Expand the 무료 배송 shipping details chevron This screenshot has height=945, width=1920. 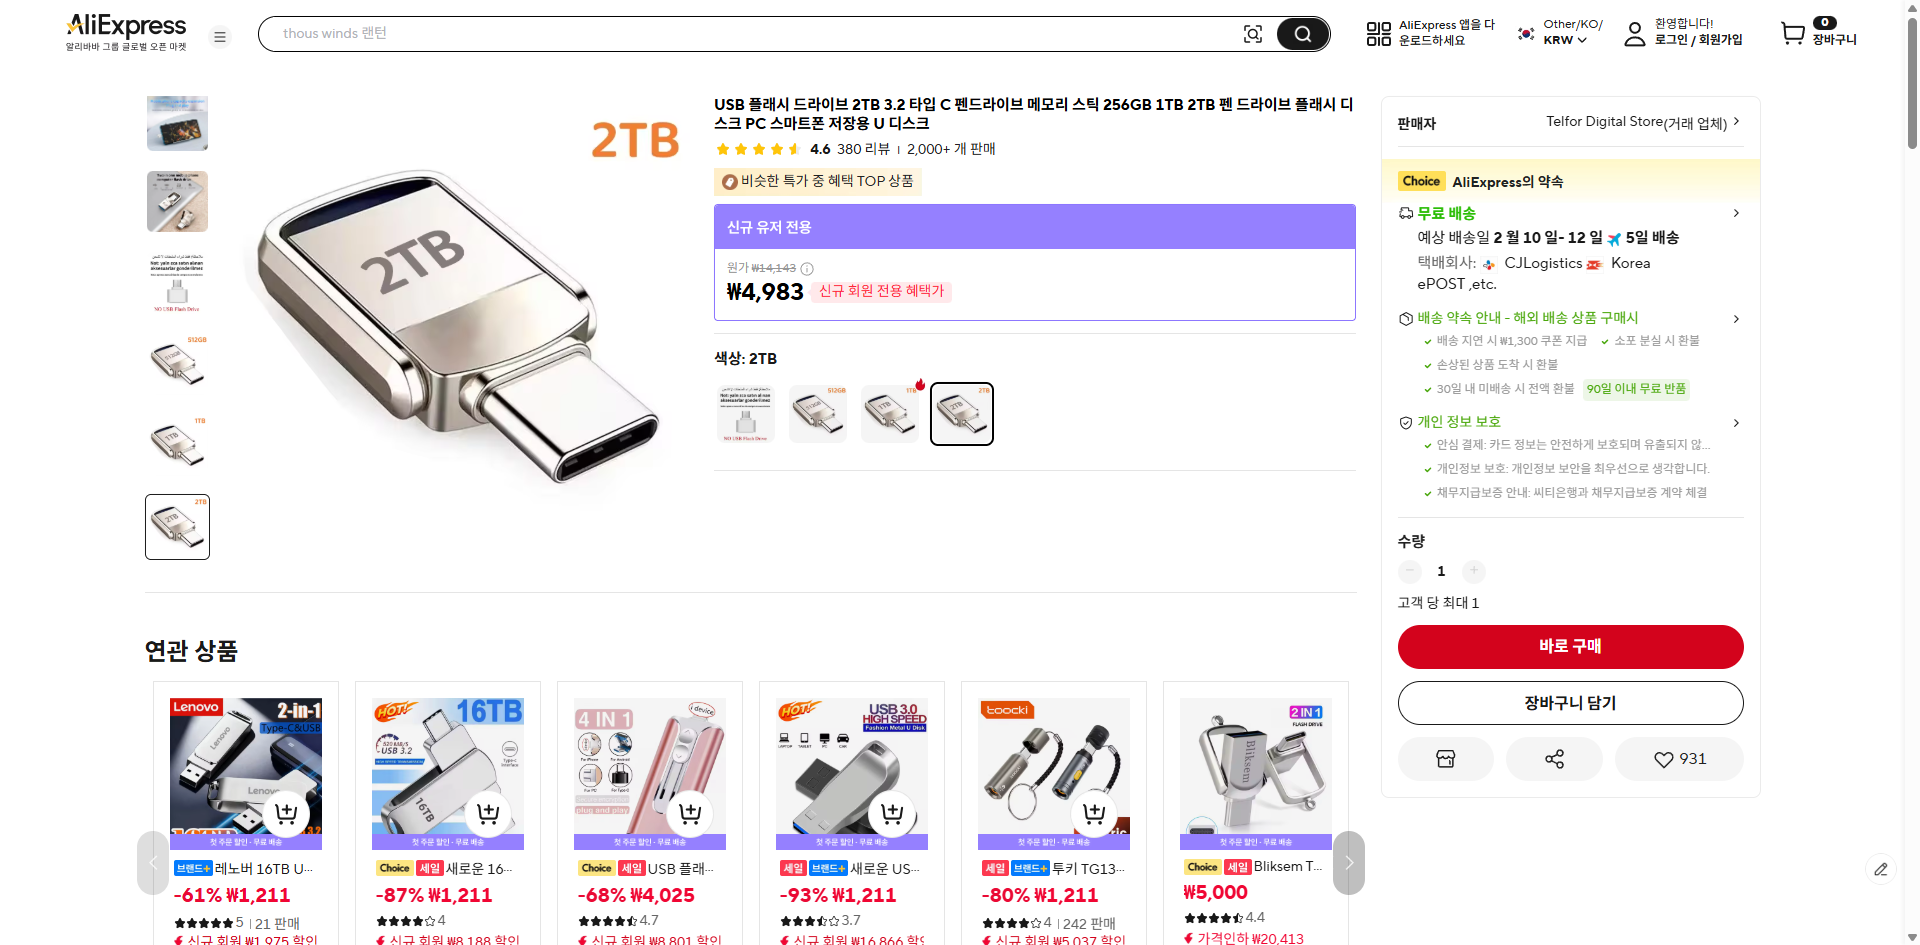tap(1736, 213)
